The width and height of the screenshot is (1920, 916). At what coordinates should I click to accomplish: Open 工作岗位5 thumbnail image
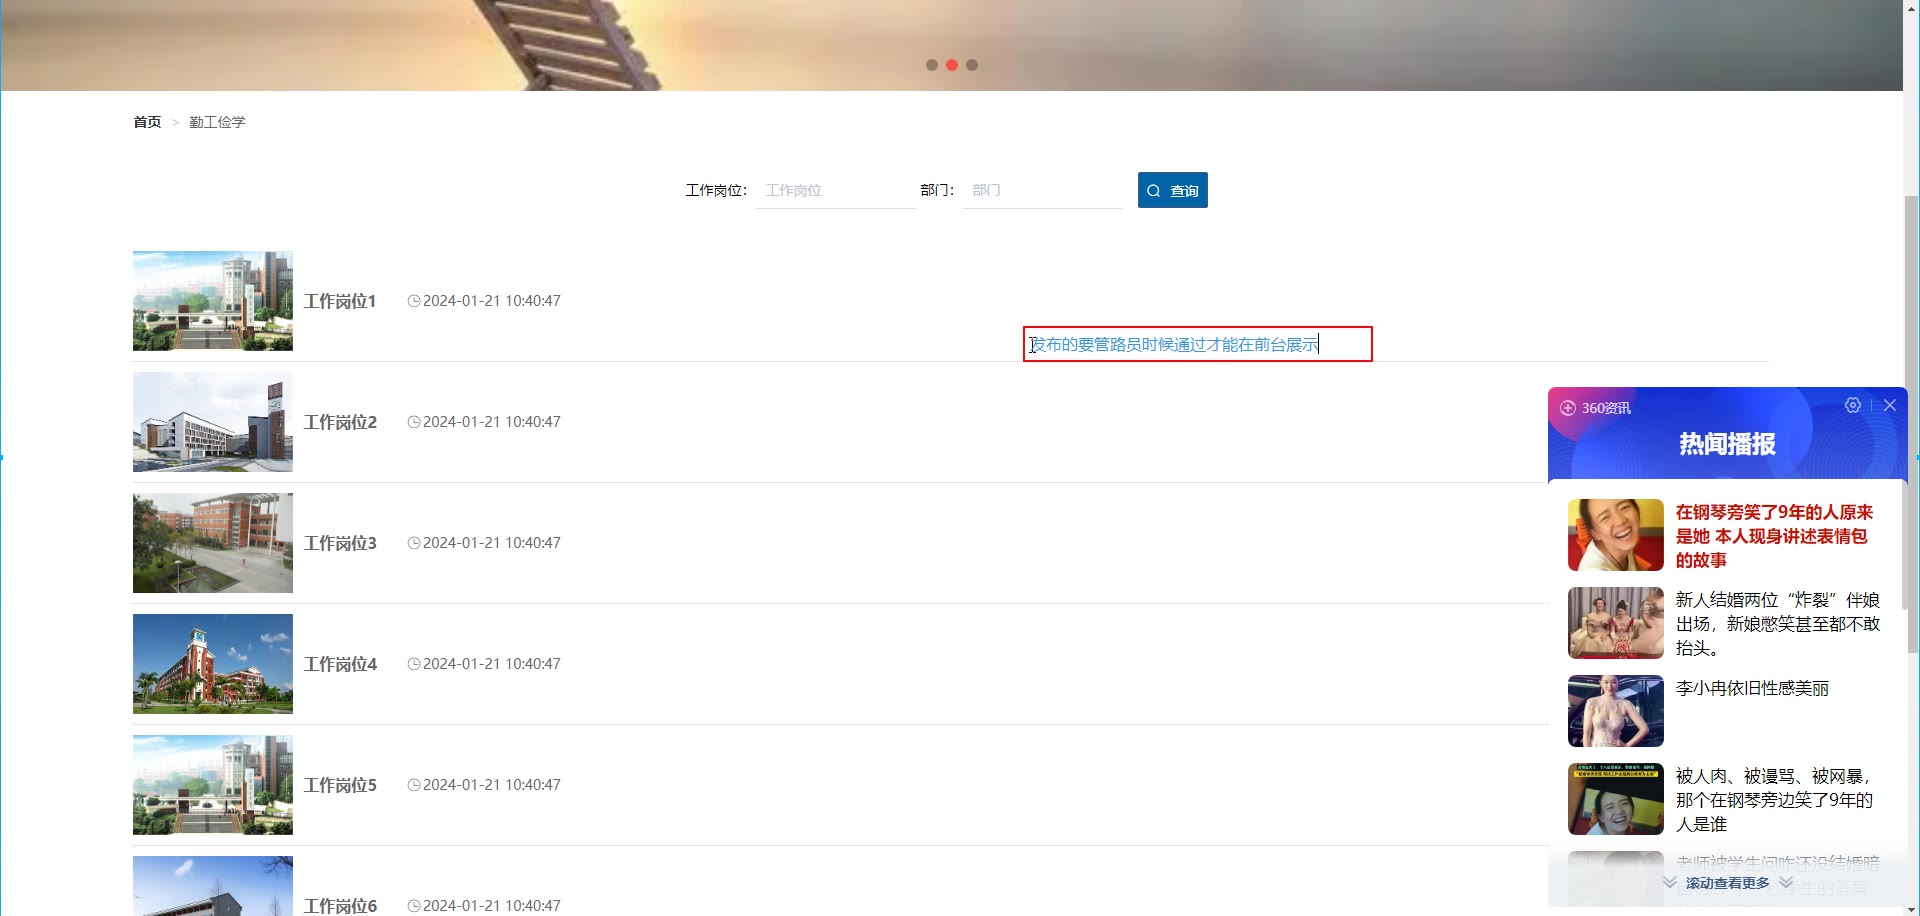213,785
